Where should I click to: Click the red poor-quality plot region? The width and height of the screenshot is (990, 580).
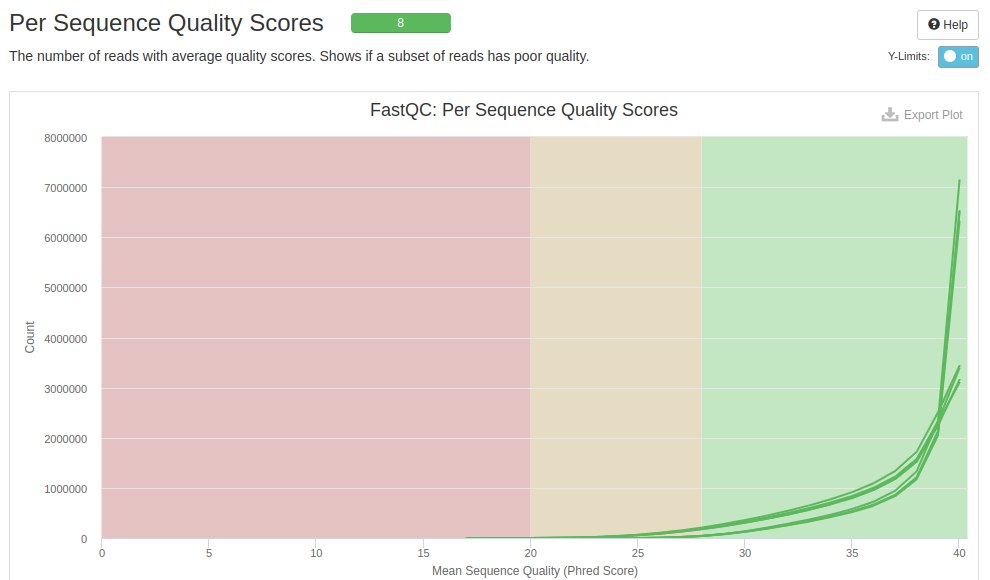pyautogui.click(x=315, y=330)
